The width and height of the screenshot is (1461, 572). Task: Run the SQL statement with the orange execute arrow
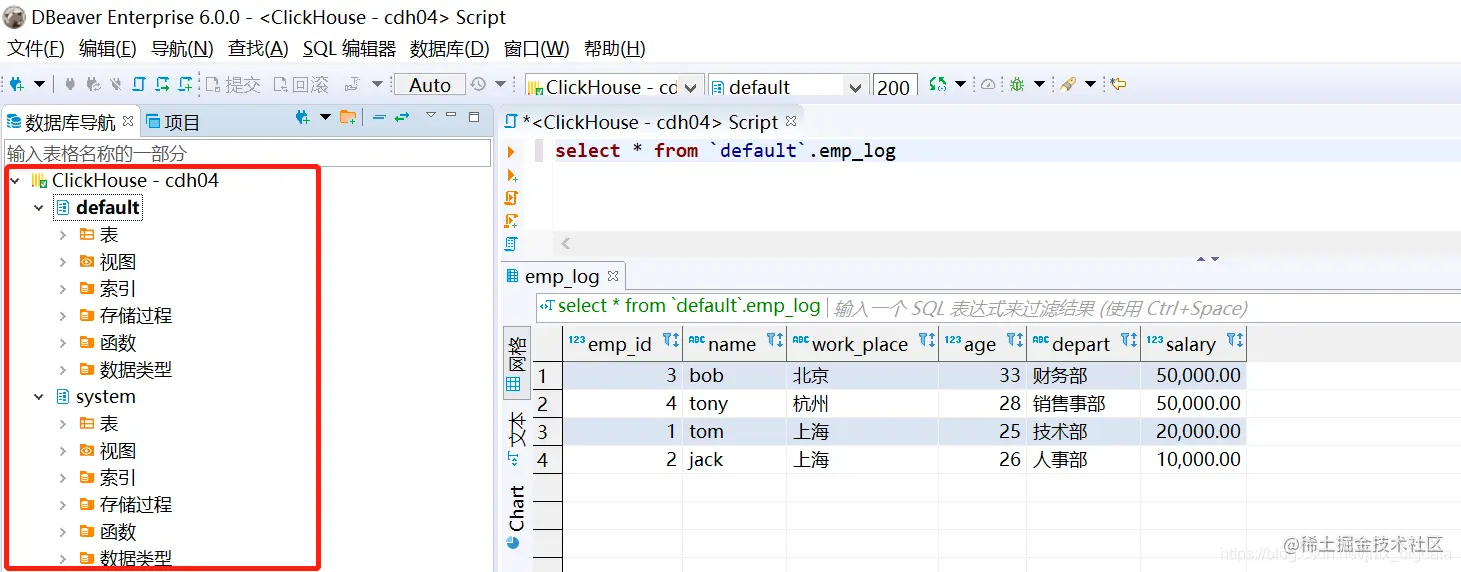point(511,152)
